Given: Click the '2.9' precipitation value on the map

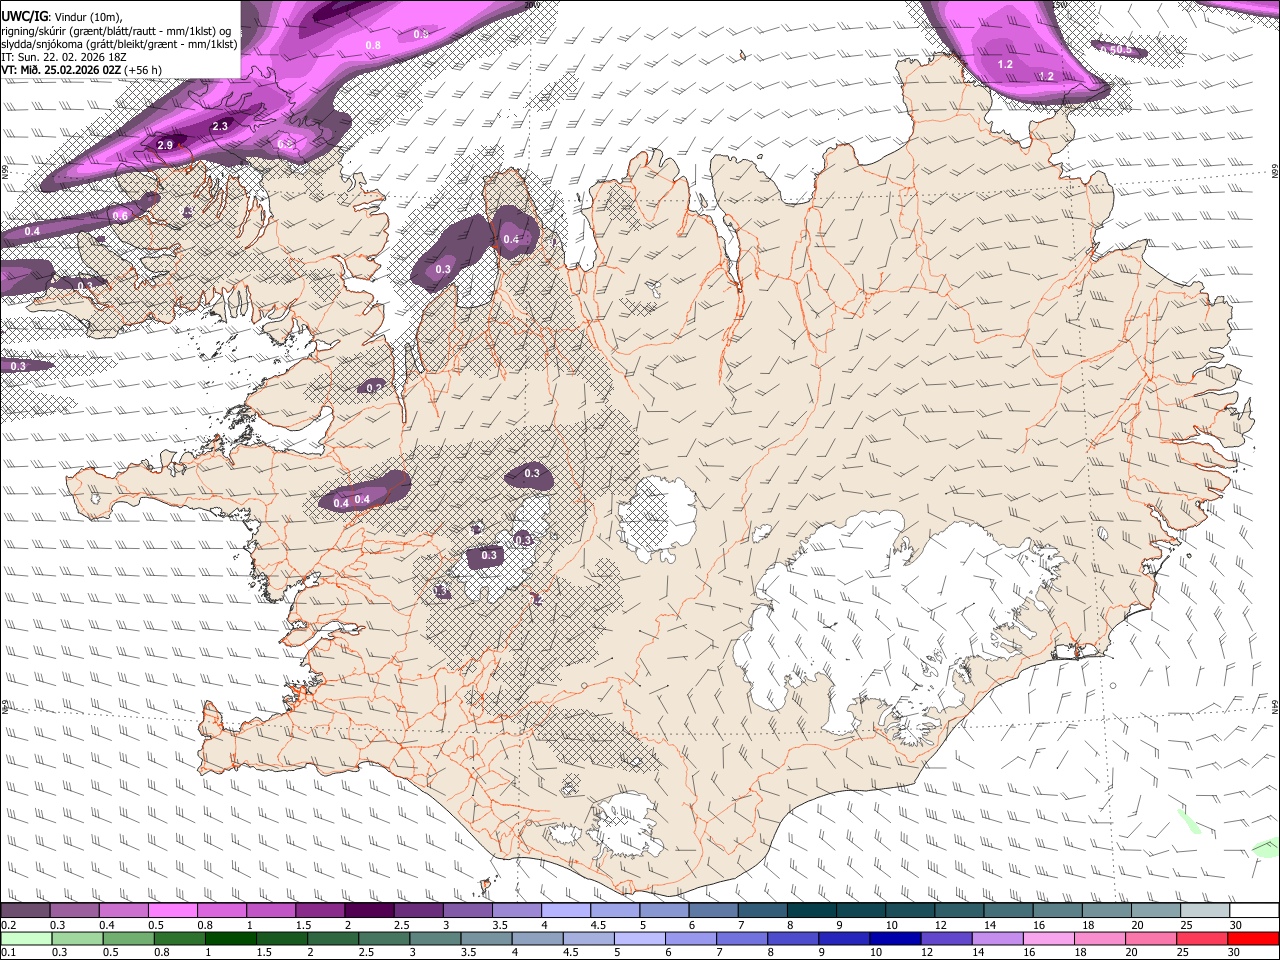Looking at the screenshot, I should tap(167, 146).
